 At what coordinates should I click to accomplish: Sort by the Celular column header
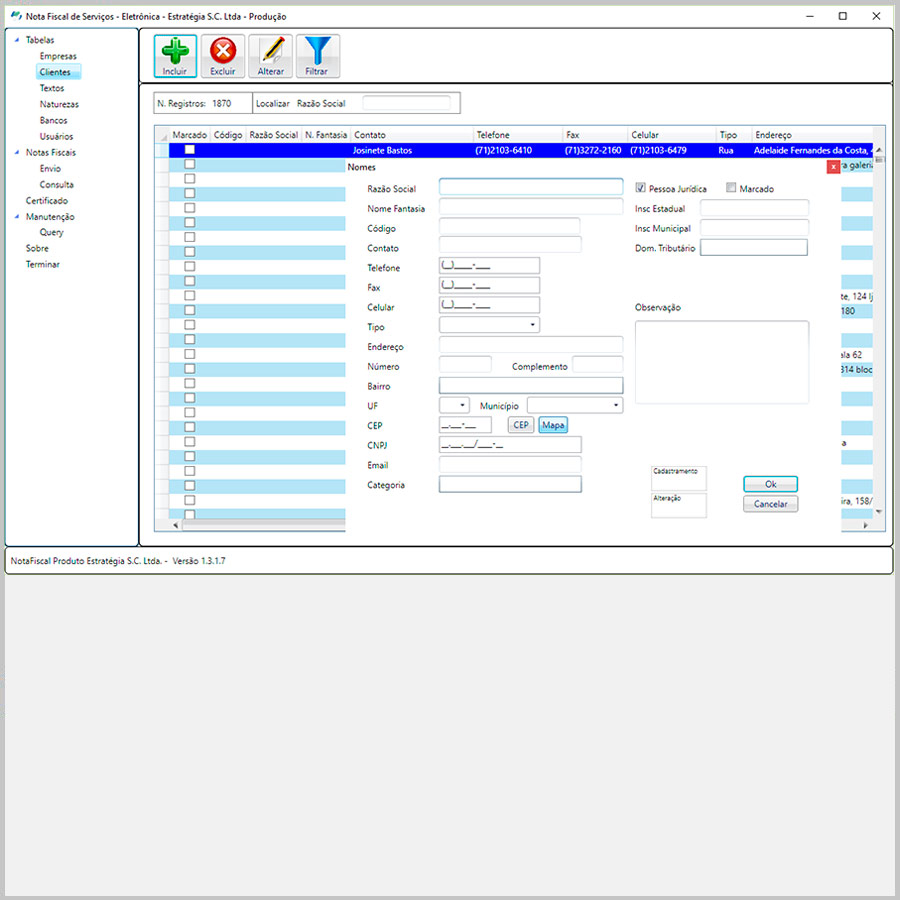(x=672, y=134)
